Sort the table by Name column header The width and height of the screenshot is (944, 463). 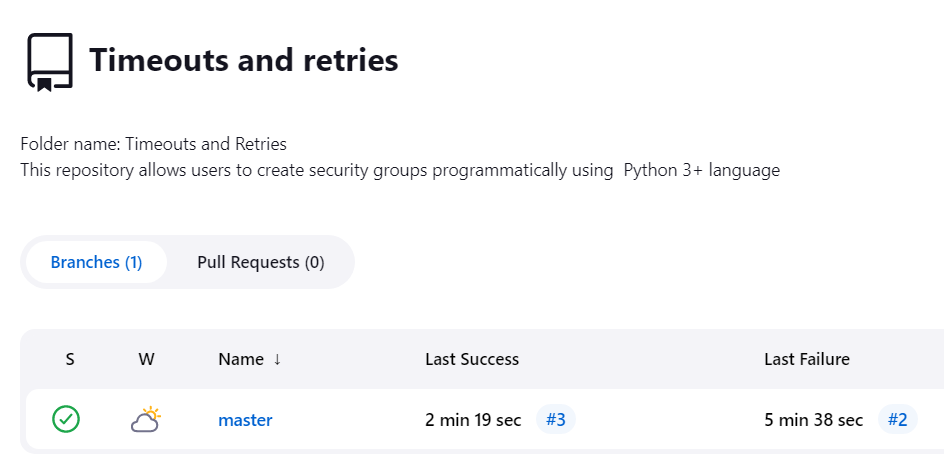click(x=241, y=360)
